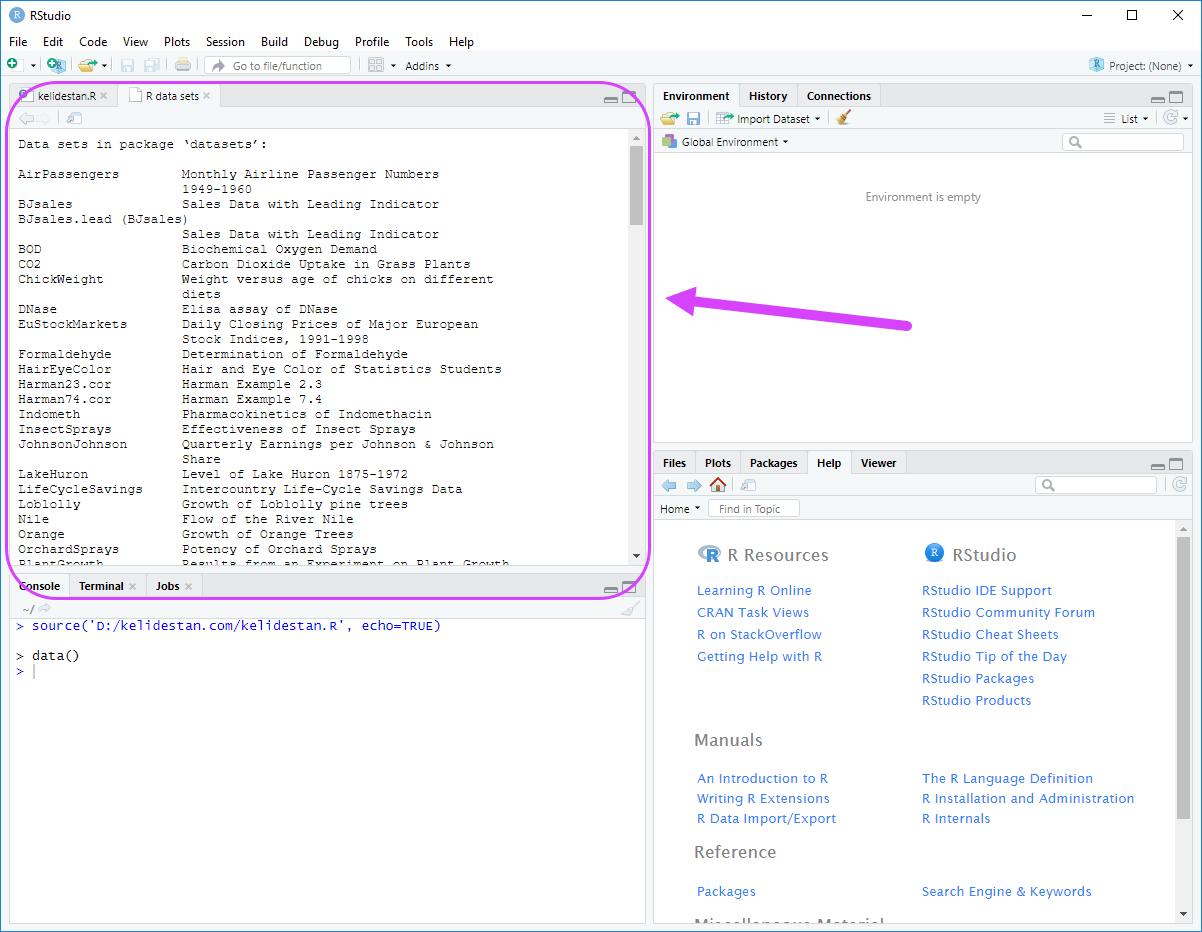The image size is (1202, 932).
Task: Minimize the Environment pane
Action: (1157, 98)
